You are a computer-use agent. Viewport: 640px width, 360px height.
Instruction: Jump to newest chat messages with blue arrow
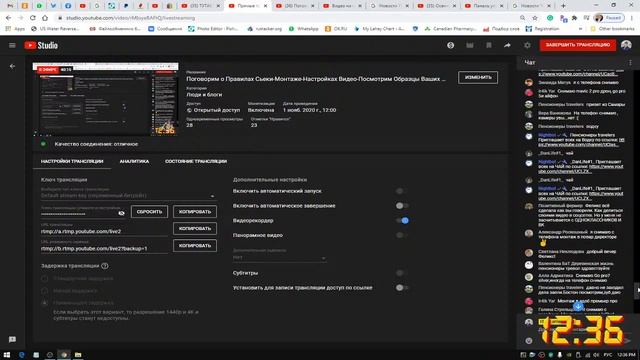[578, 307]
